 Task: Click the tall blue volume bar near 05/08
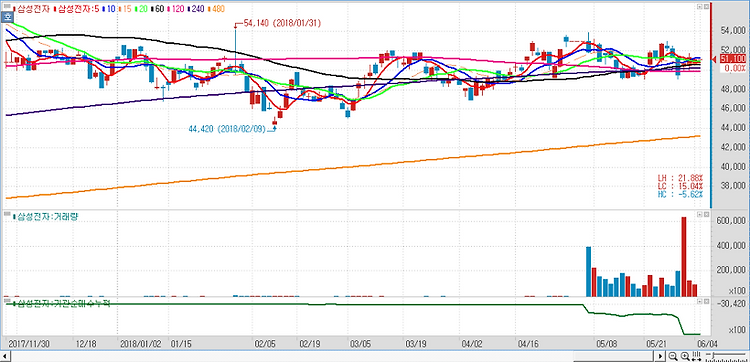click(x=588, y=272)
